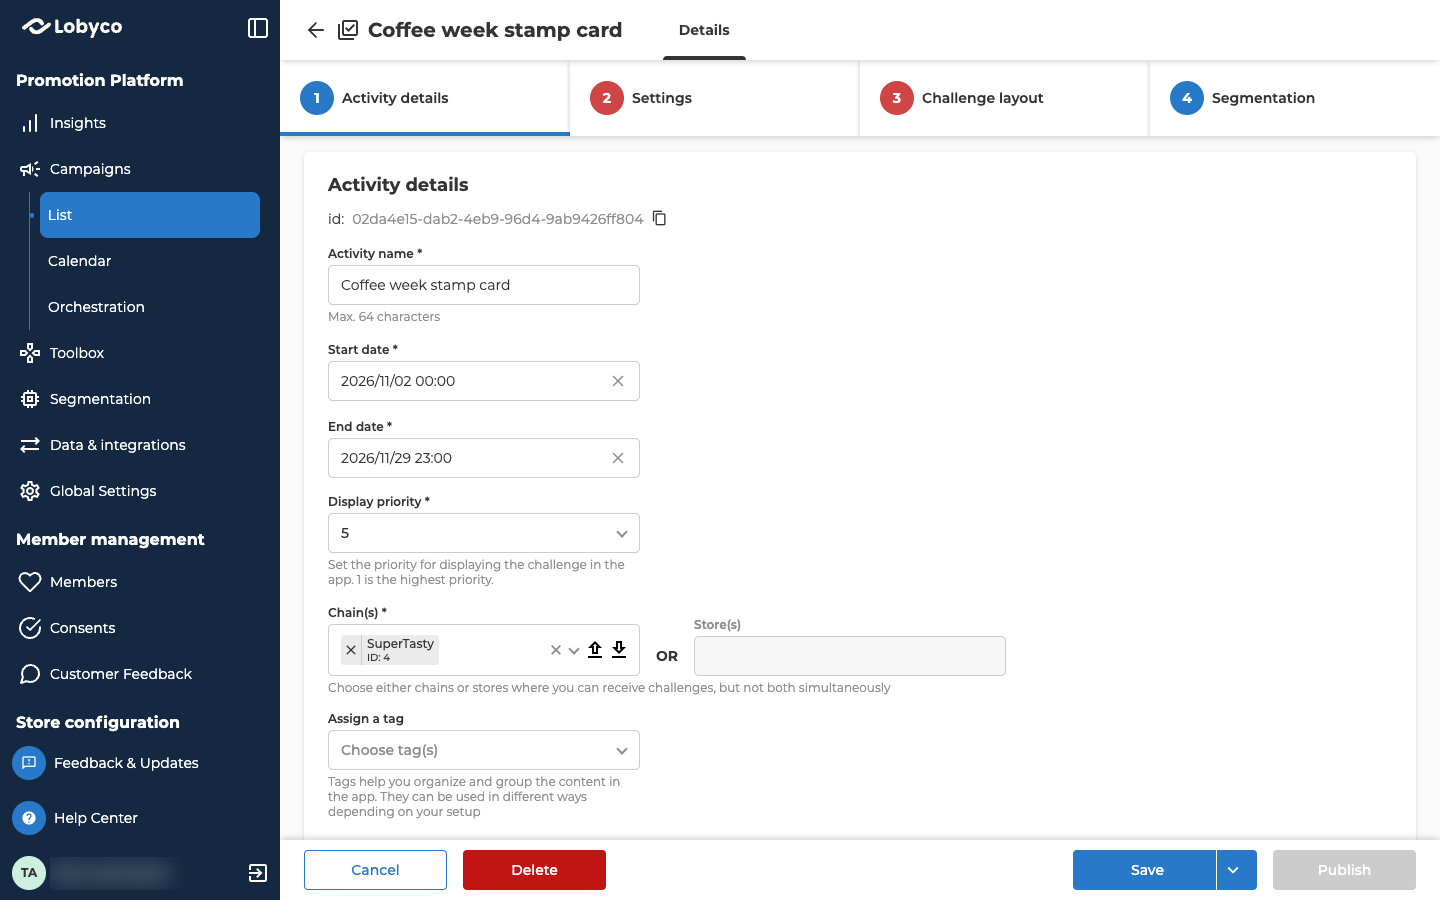Screen dimensions: 1440x900
Task: Go to step 3 Challenge layout
Action: (x=1004, y=98)
